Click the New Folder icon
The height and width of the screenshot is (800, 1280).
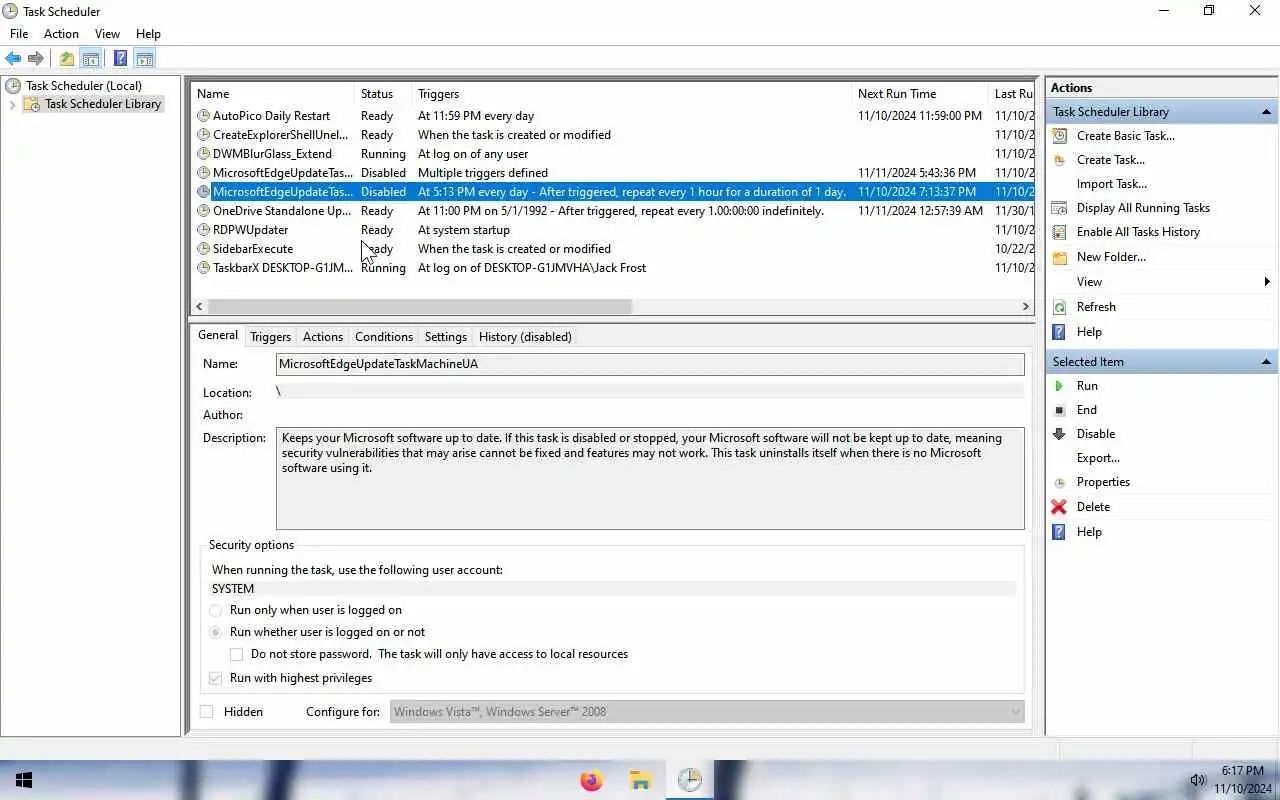(x=1059, y=257)
